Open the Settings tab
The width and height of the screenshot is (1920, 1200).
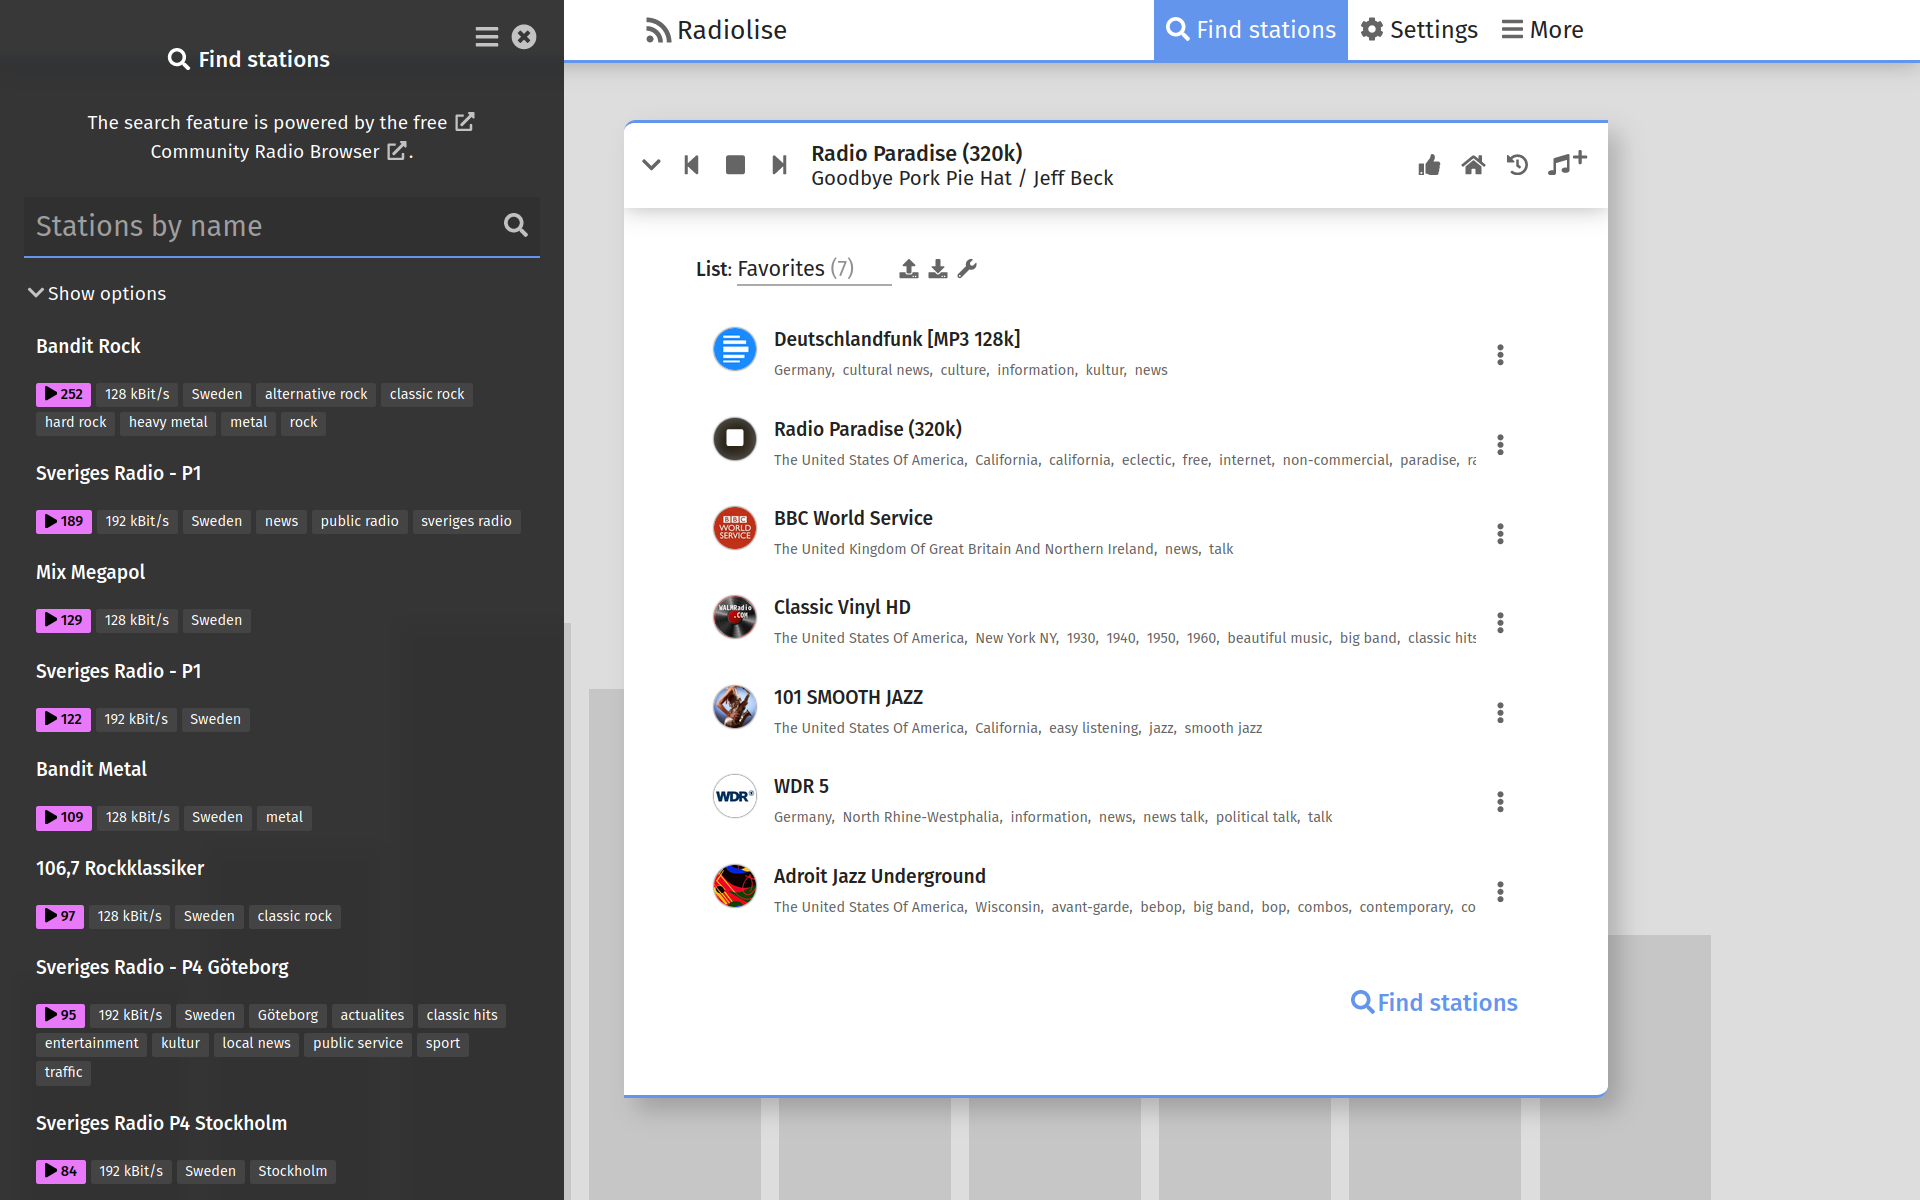point(1419,30)
